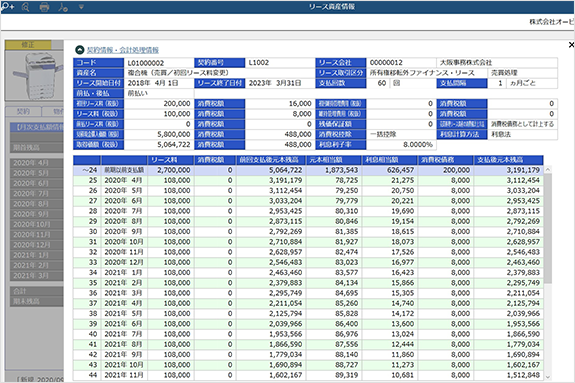Select row 33 for 2020年 12月
This screenshot has width=575, height=383.
click(308, 262)
